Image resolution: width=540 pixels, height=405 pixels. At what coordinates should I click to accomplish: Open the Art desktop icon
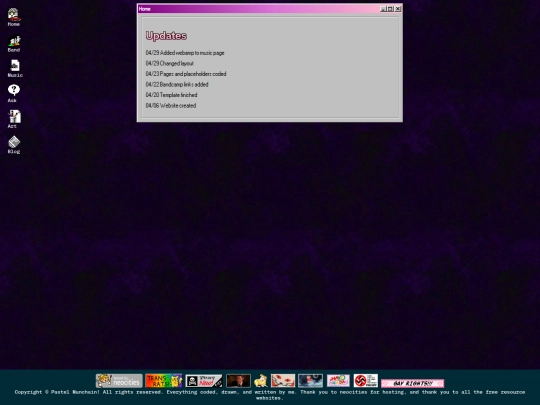14,119
